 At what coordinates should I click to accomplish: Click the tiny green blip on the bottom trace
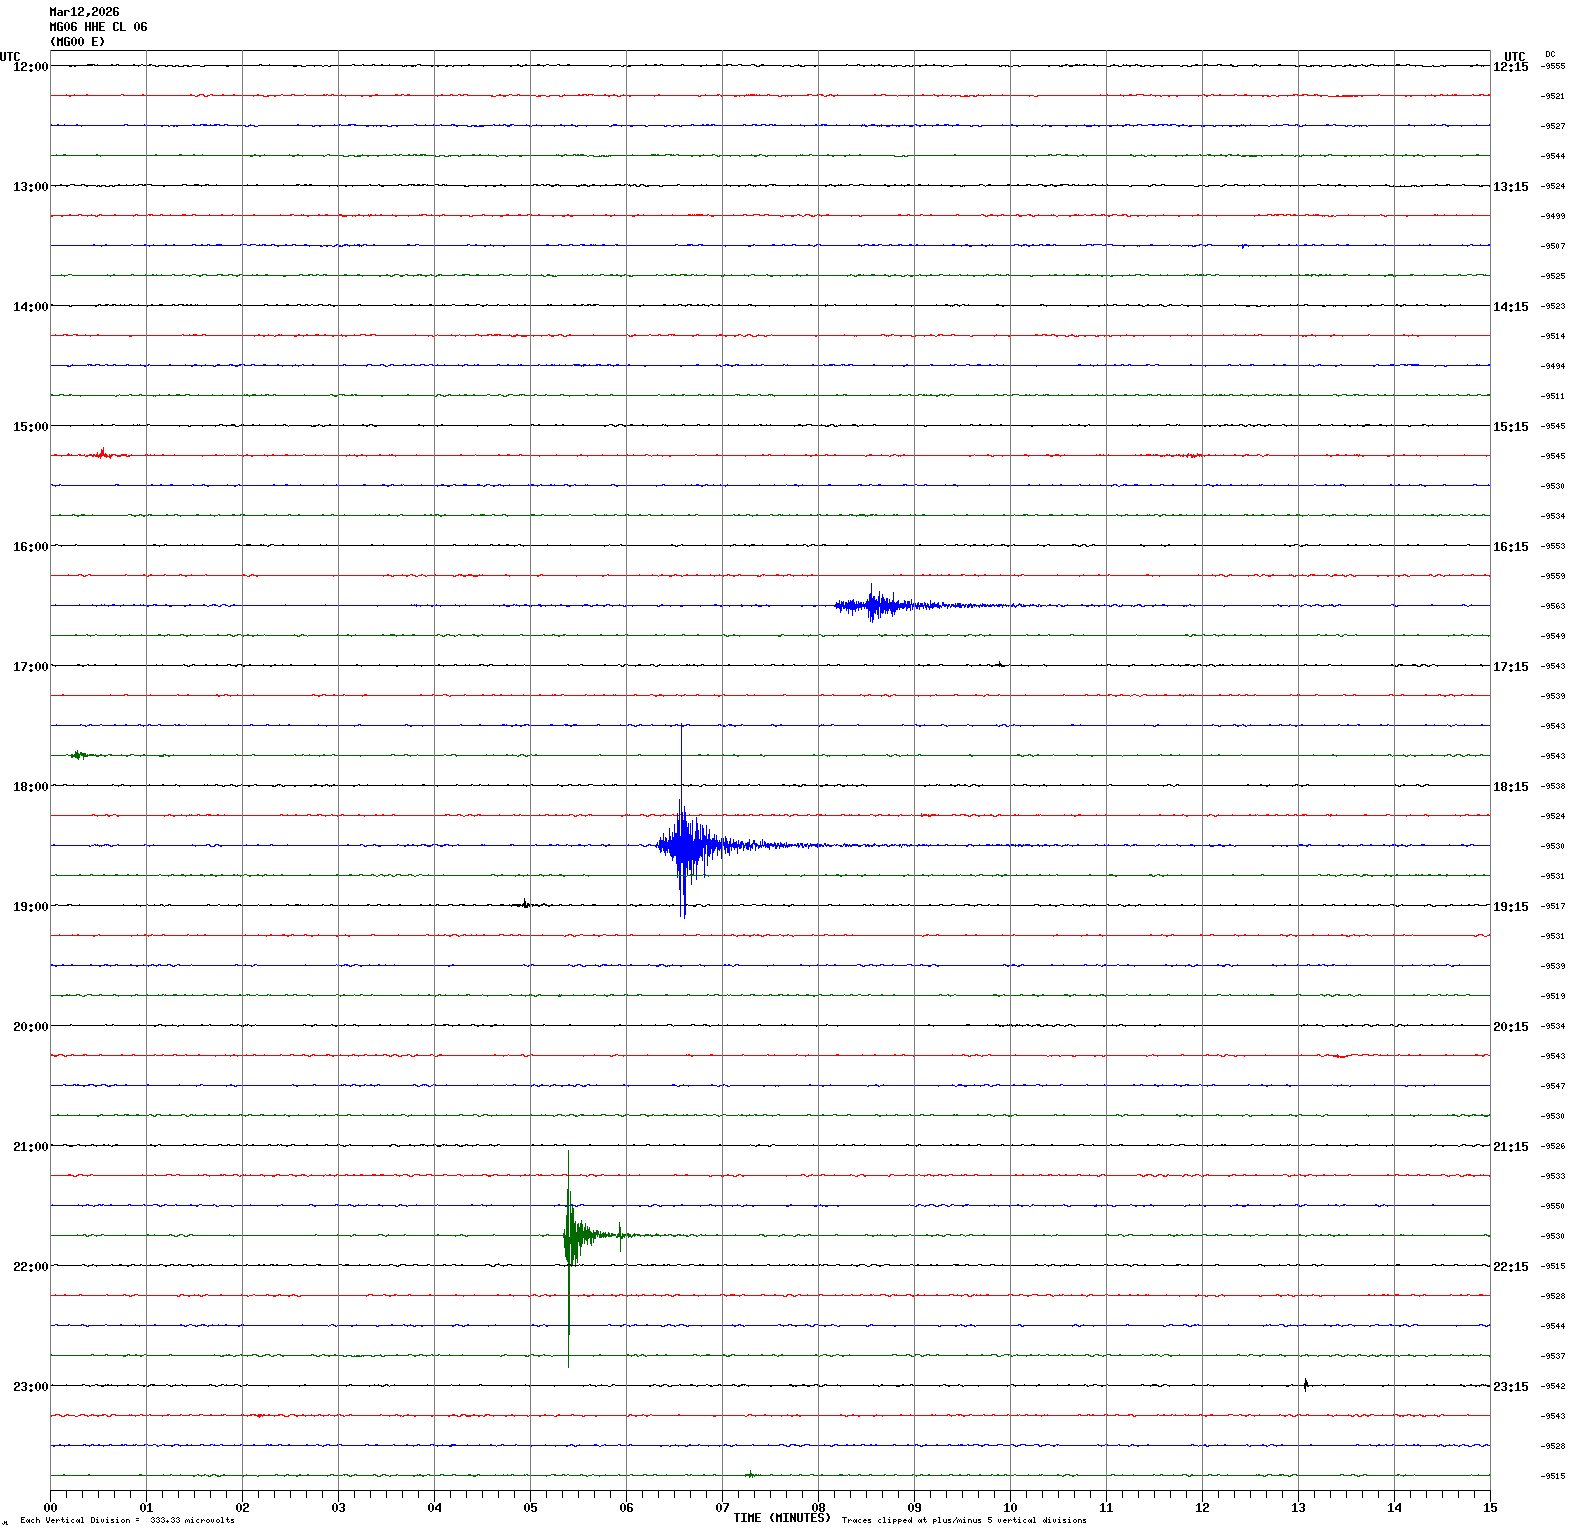point(750,1474)
